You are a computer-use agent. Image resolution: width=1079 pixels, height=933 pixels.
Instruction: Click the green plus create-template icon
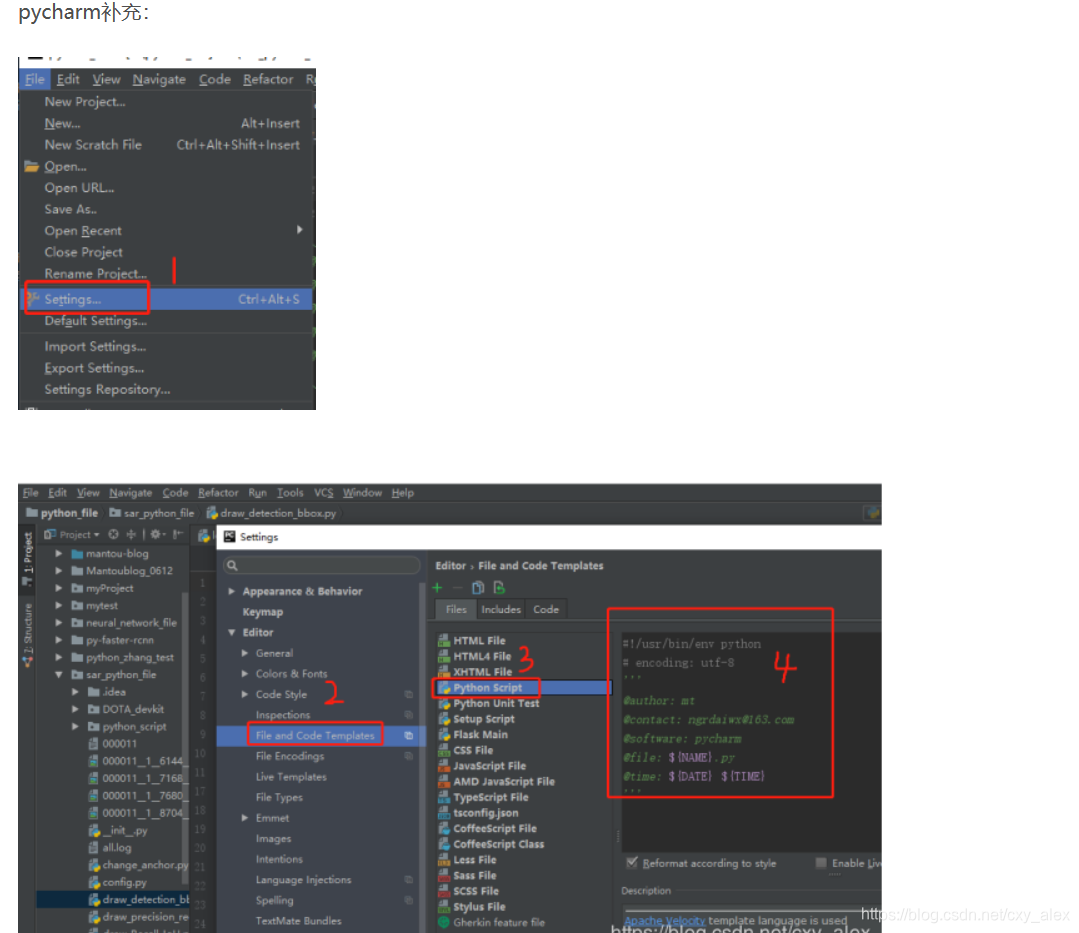437,588
